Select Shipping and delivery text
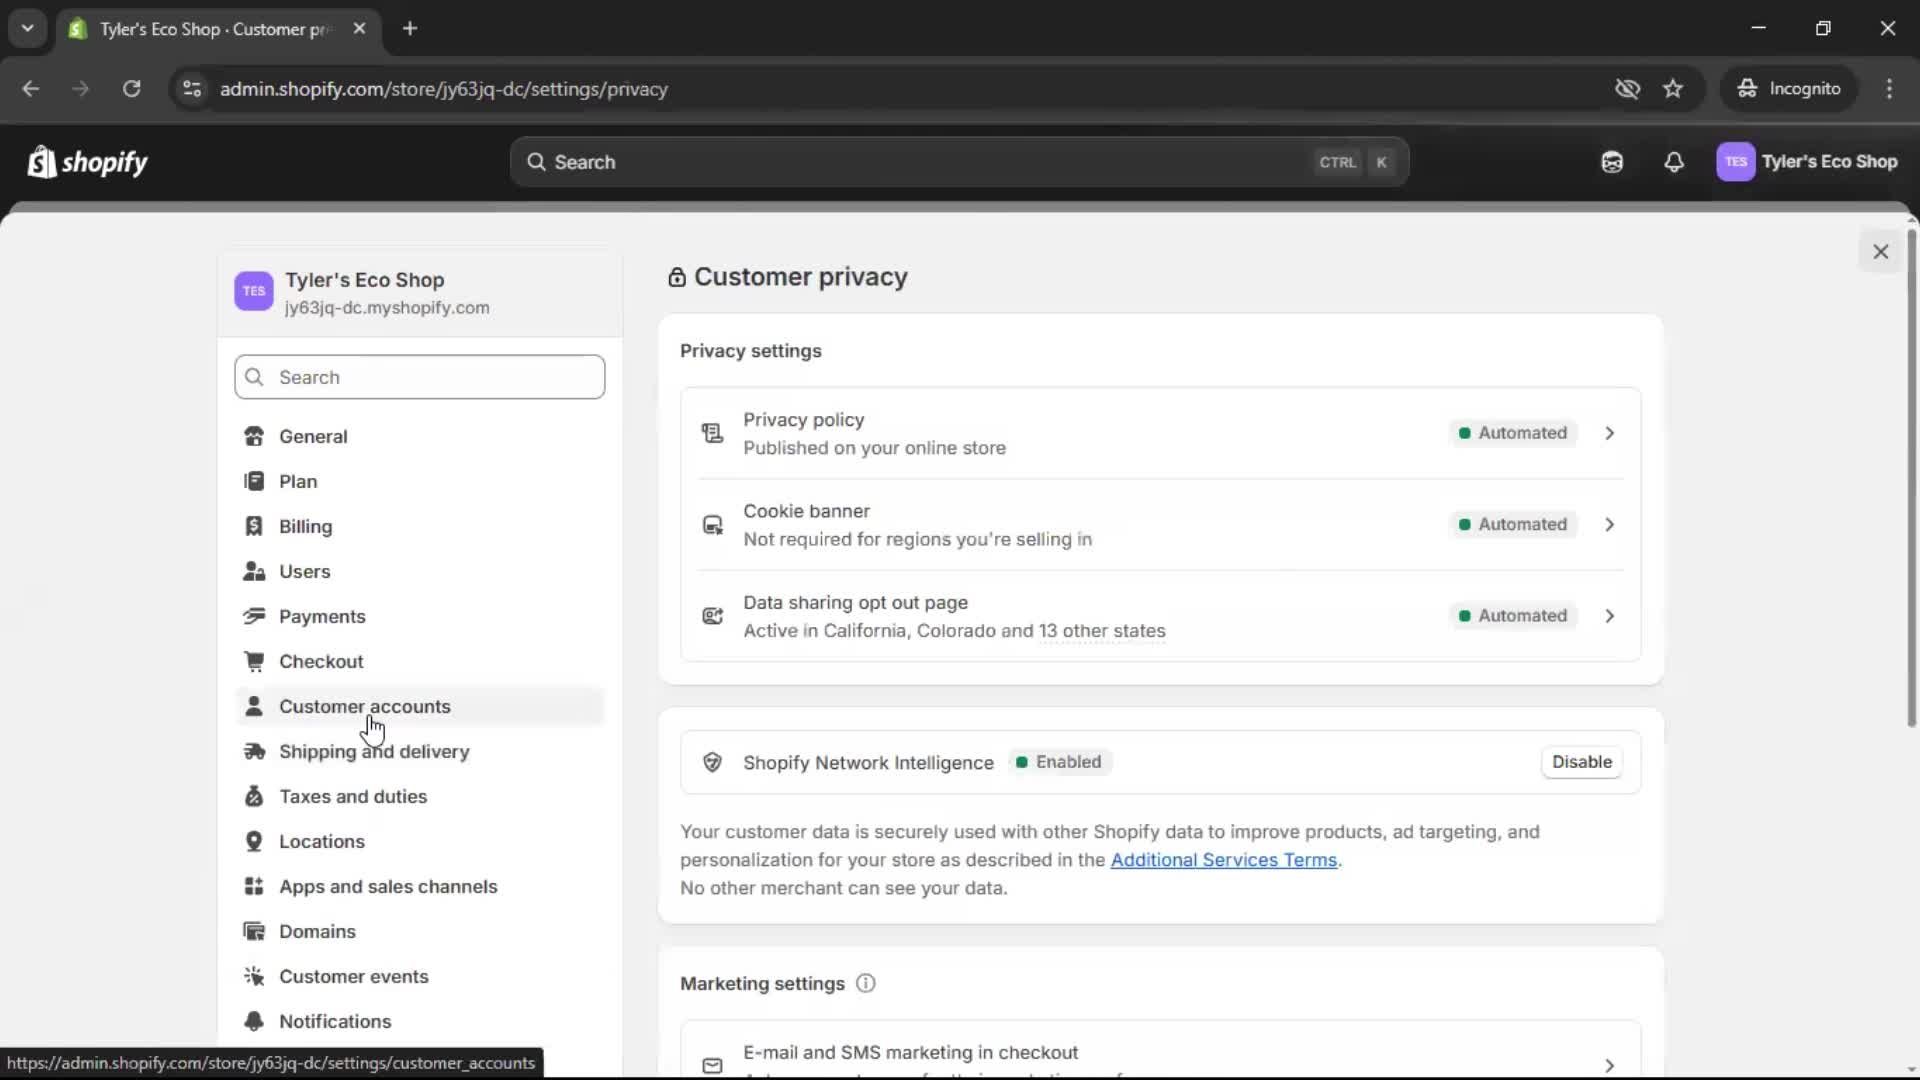 pyautogui.click(x=374, y=751)
